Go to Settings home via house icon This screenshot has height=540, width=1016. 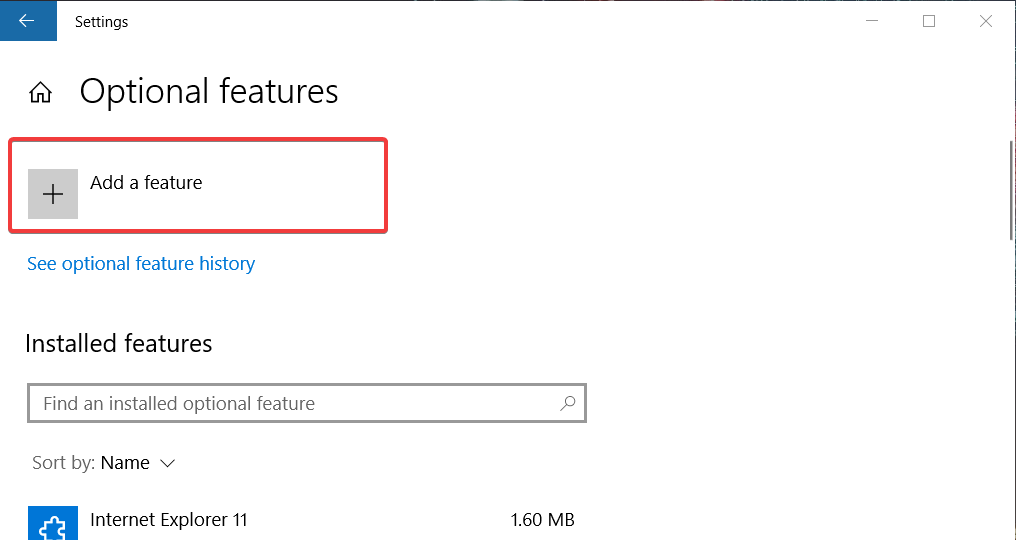click(40, 93)
